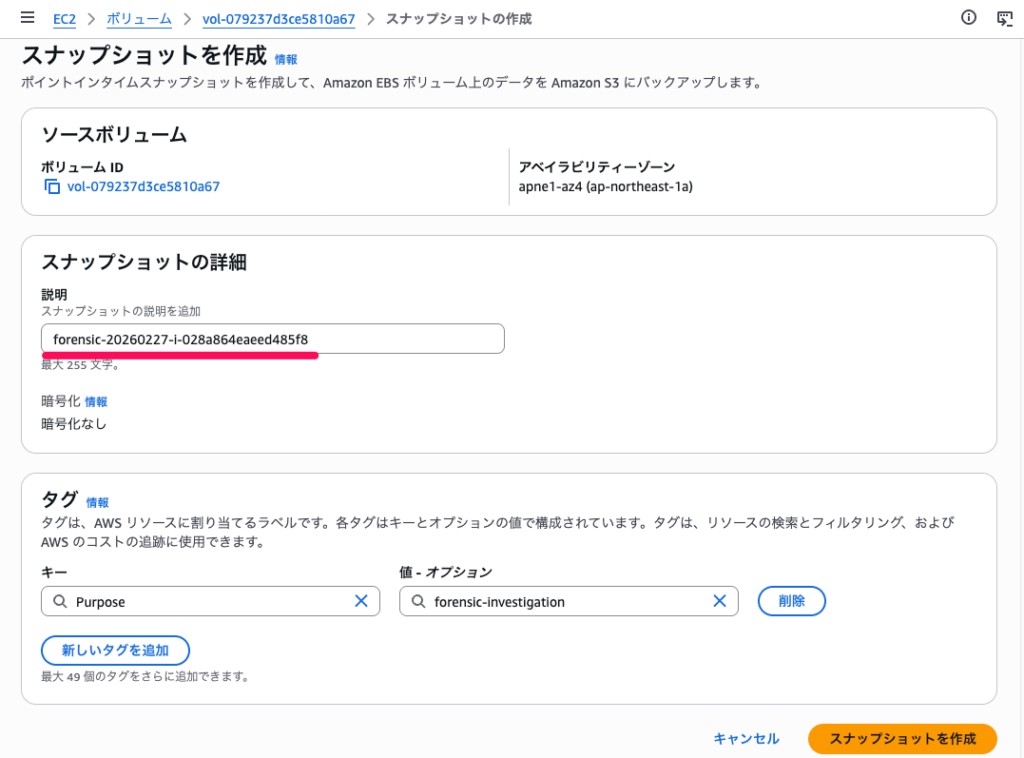Click the search icon in value field
Viewport: 1024px width, 758px height.
(418, 602)
